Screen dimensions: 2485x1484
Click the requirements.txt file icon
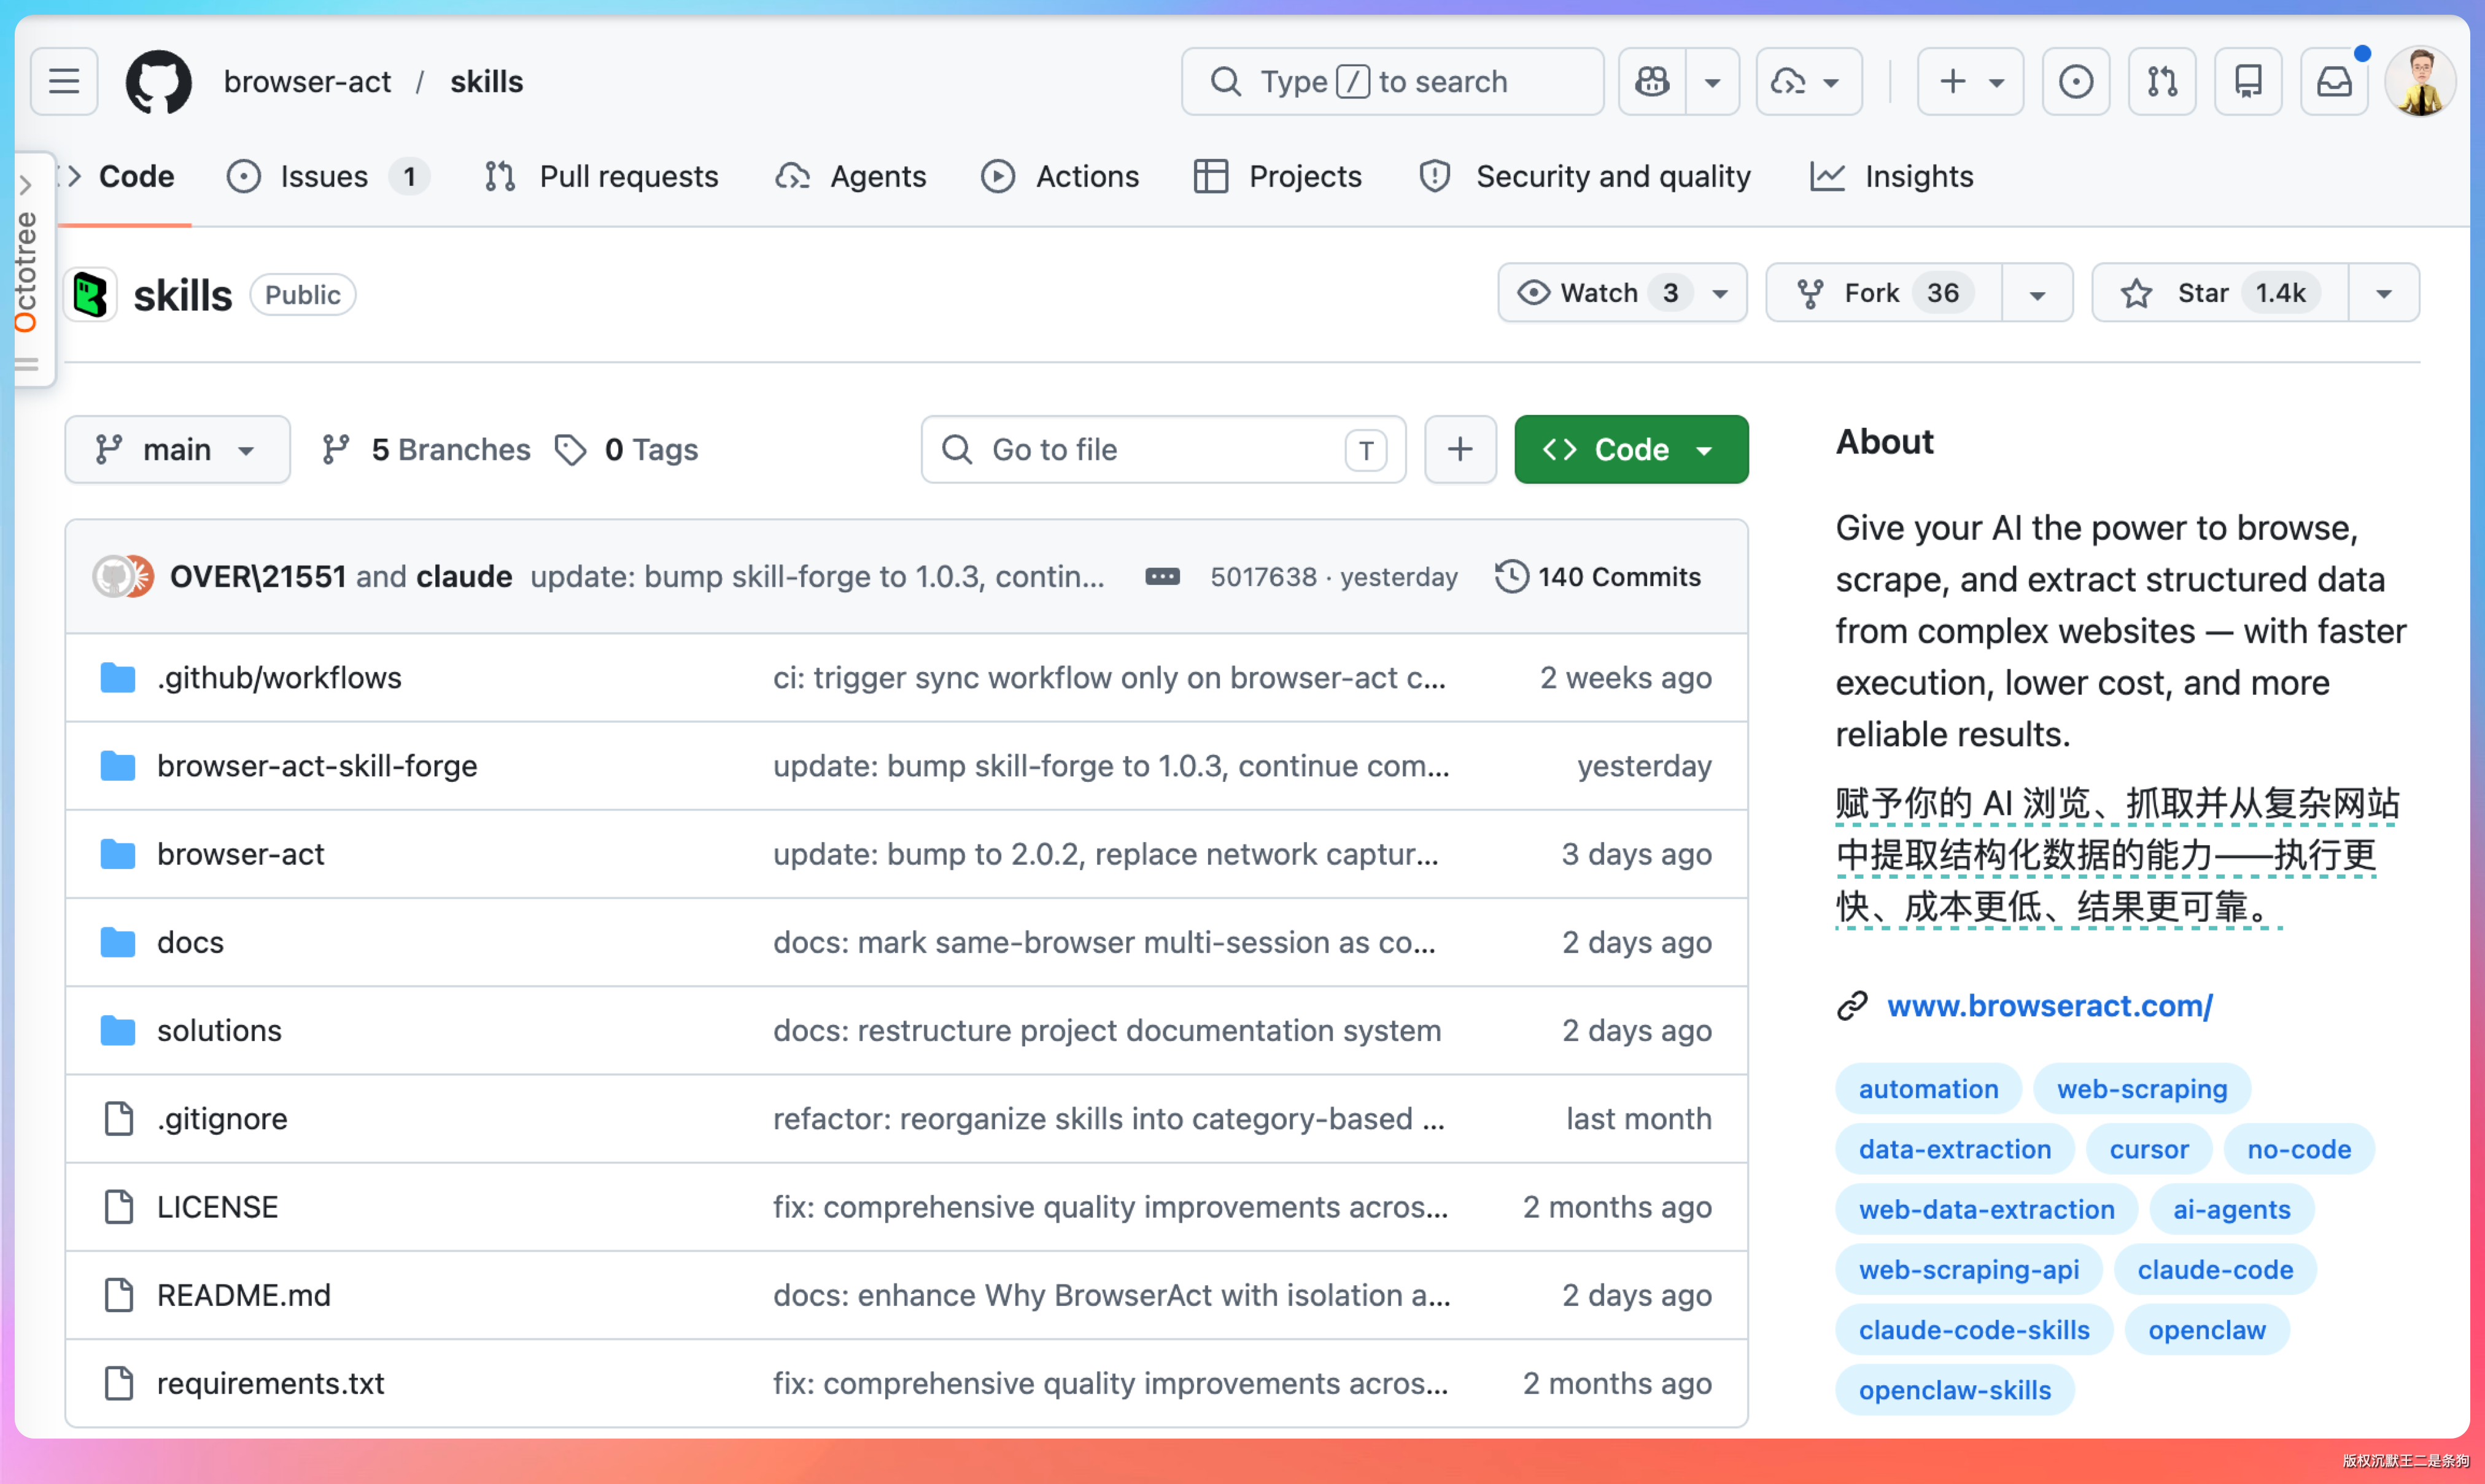(x=119, y=1383)
